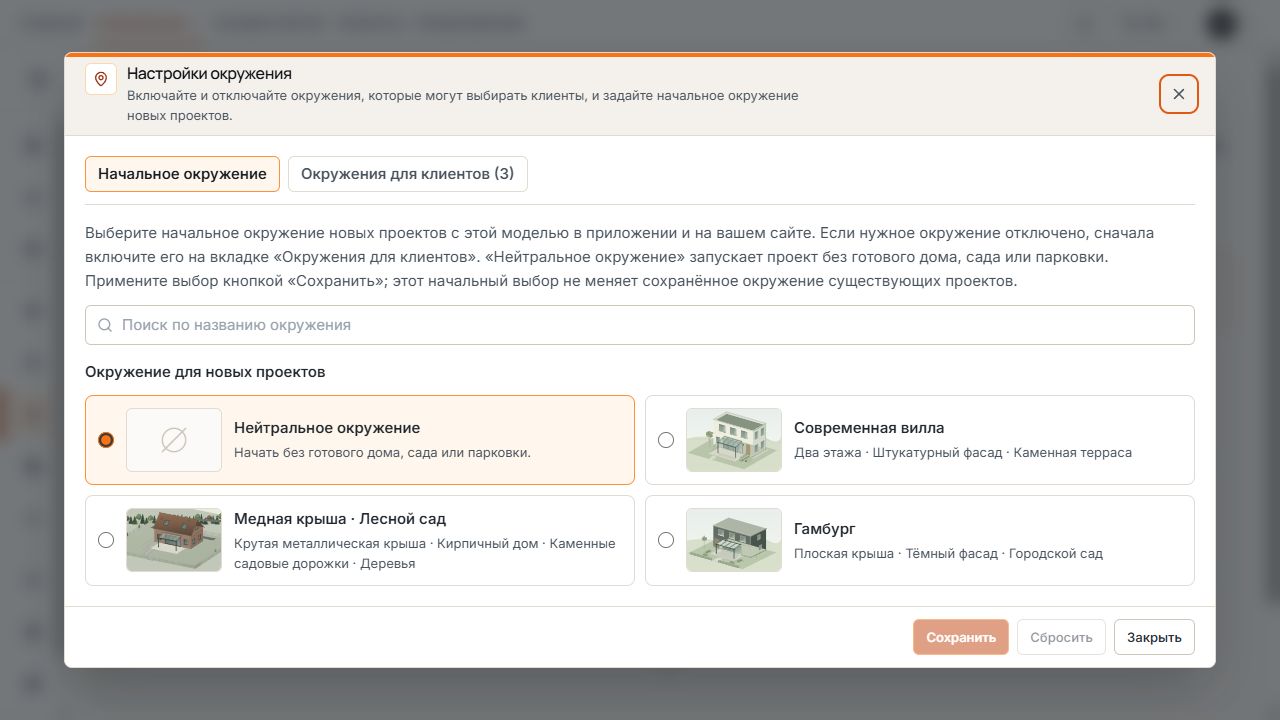Click the location pin icon in dialog header

(x=101, y=79)
